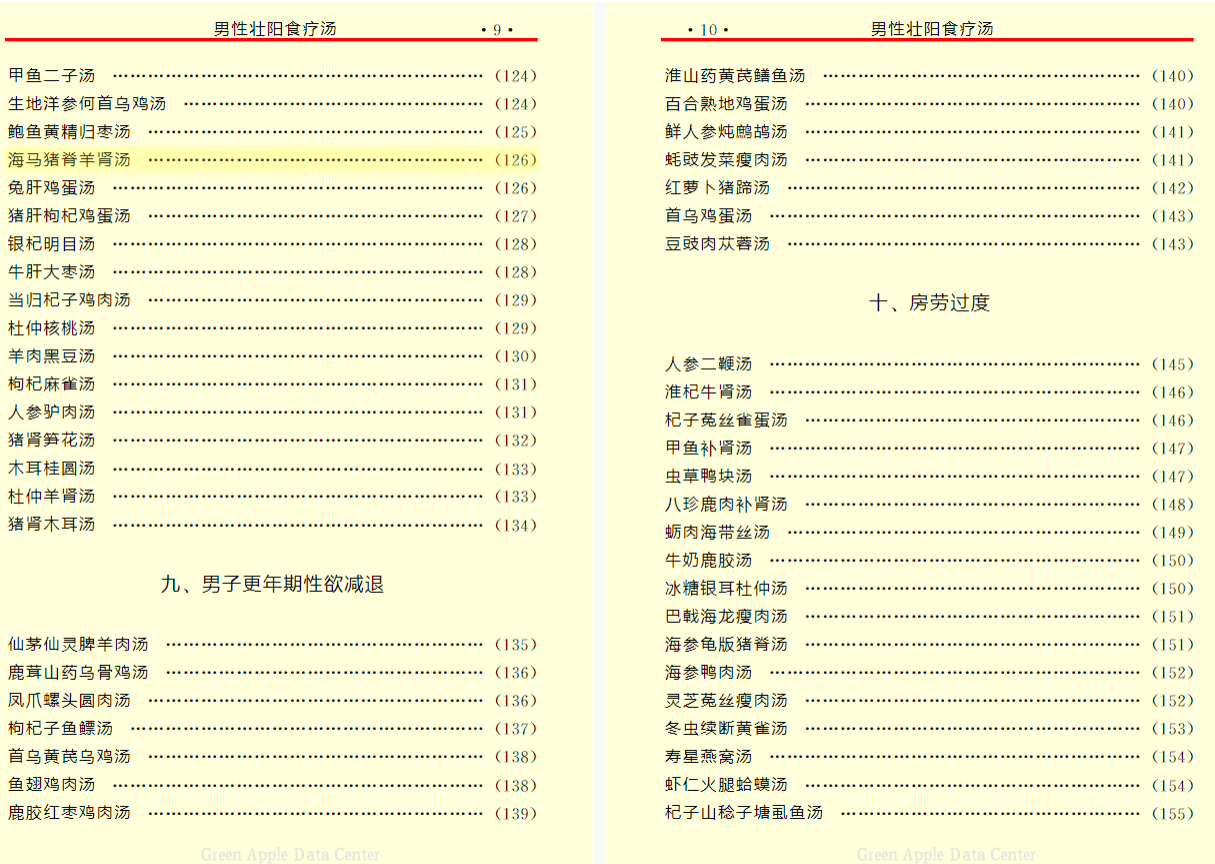Jump to 当归杞子鸡肉汤 entry
Viewport: 1215px width, 864px height.
coord(70,300)
